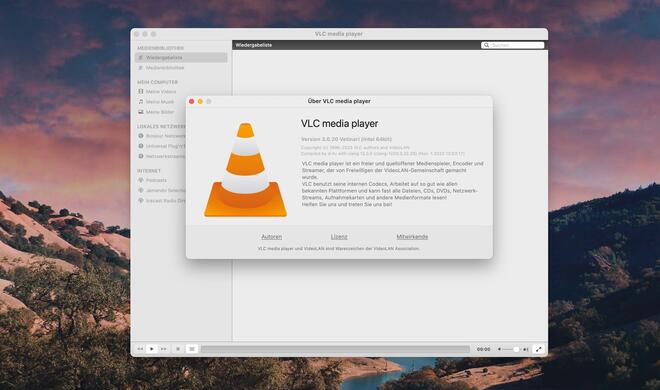This screenshot has height=390, width=660.
Task: Set full volume using the loud speaker icon
Action: [525, 349]
